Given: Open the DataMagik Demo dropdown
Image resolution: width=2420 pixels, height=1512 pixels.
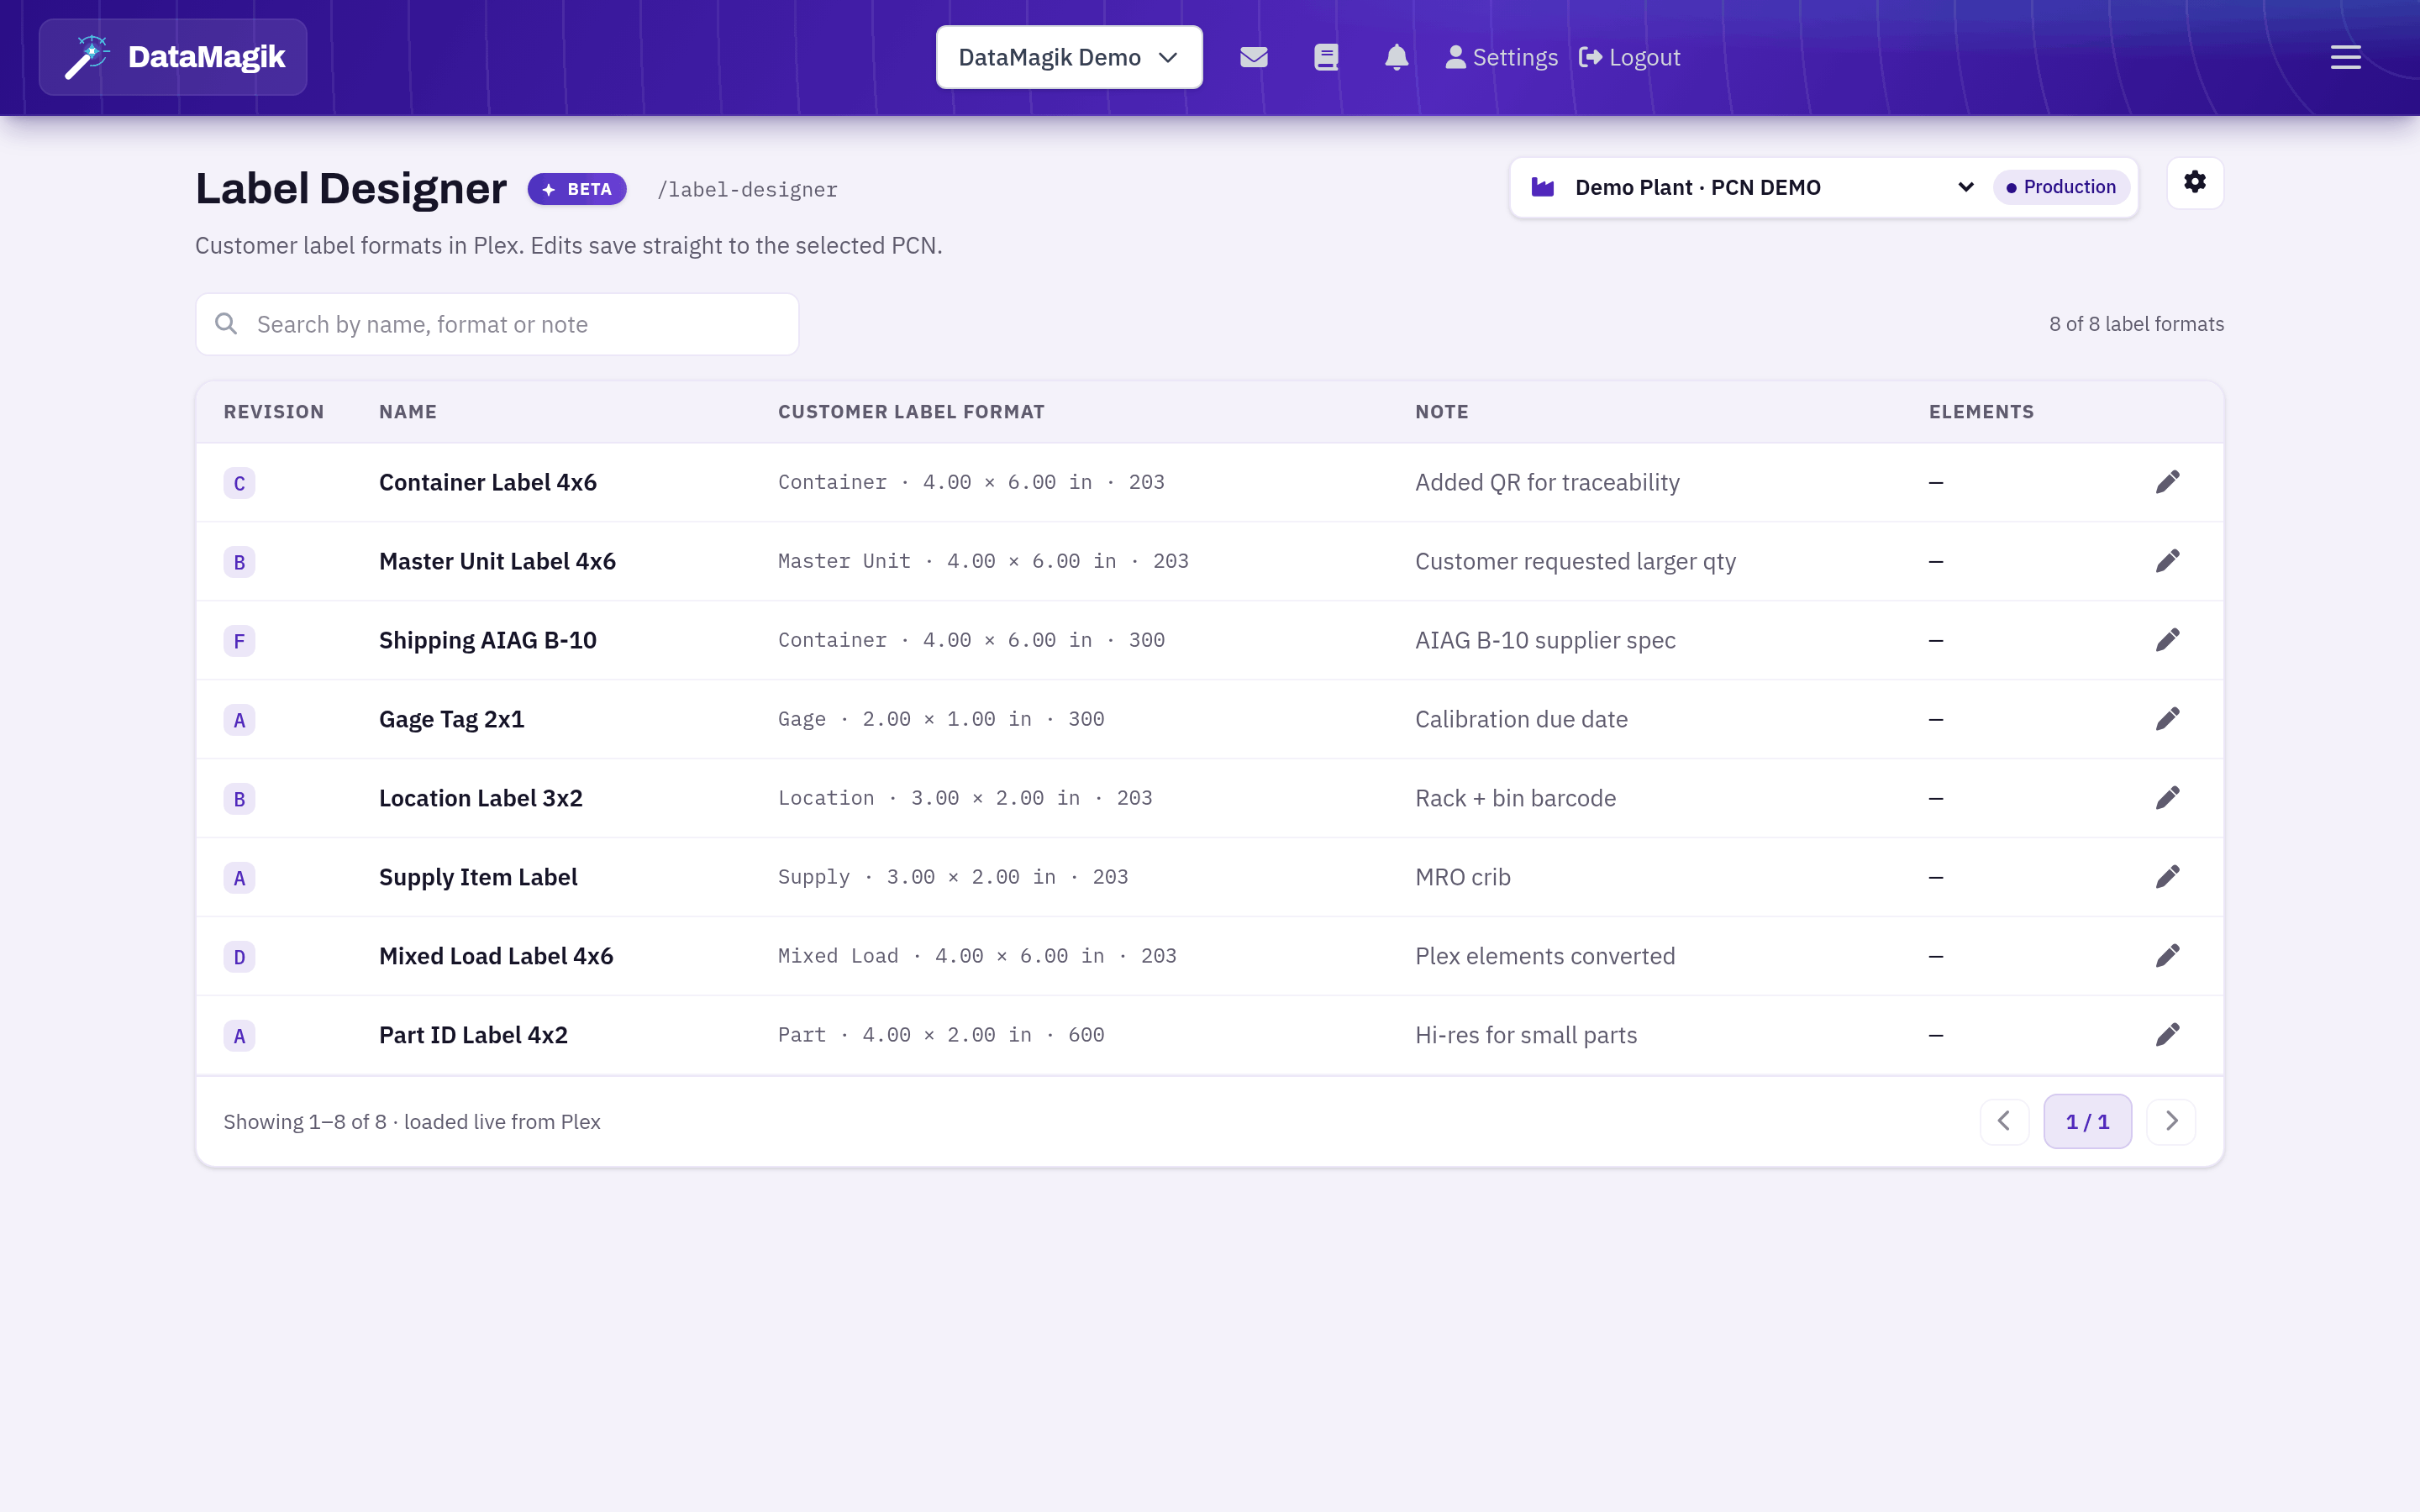Looking at the screenshot, I should 1069,57.
